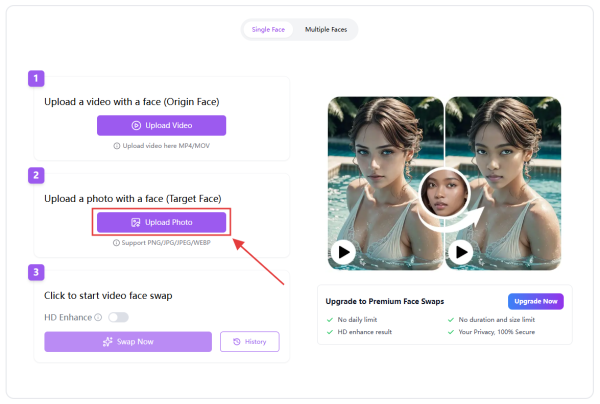Image resolution: width=600 pixels, height=404 pixels.
Task: Click info icon beside MP4/MOV upload hint
Action: click(117, 145)
